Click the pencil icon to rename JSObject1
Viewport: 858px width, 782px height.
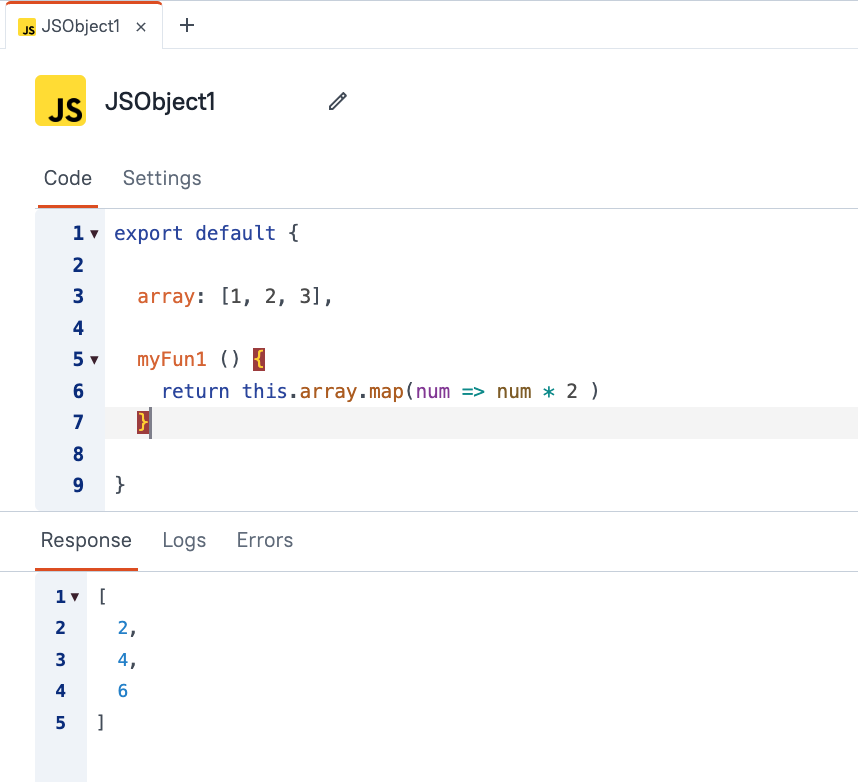[338, 101]
